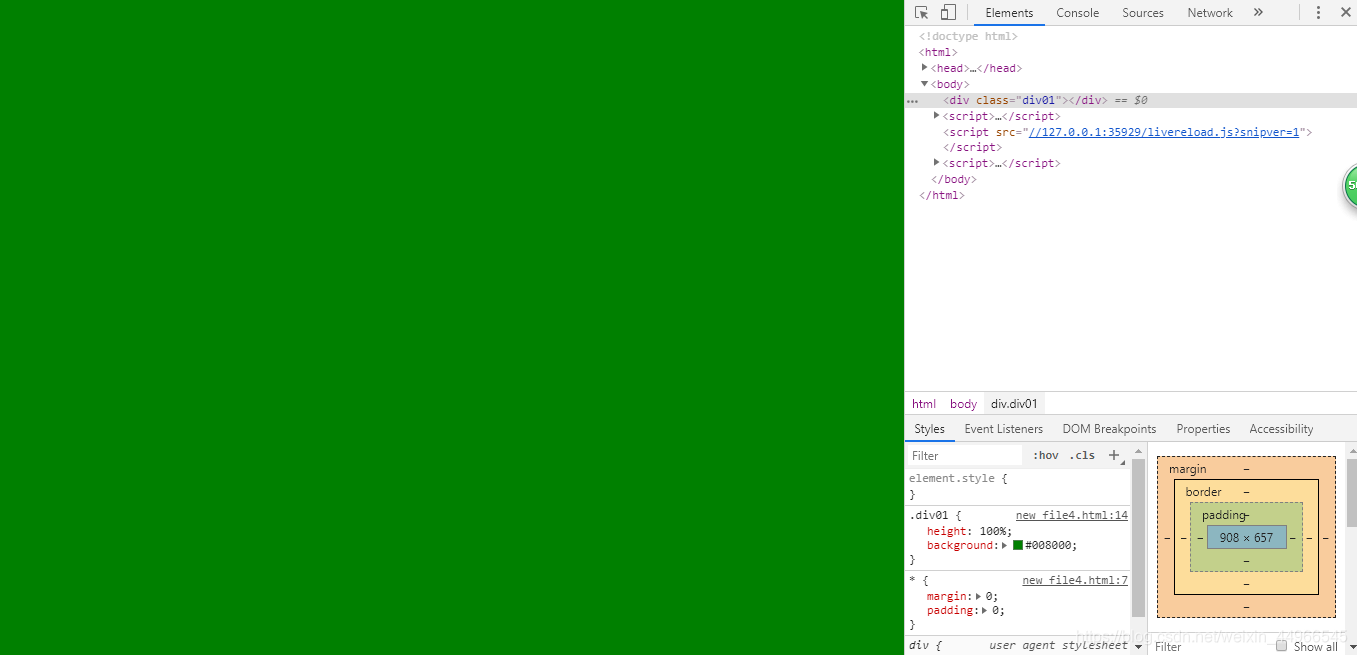1357x655 pixels.
Task: Show more DevTools tabs chevron
Action: (1258, 13)
